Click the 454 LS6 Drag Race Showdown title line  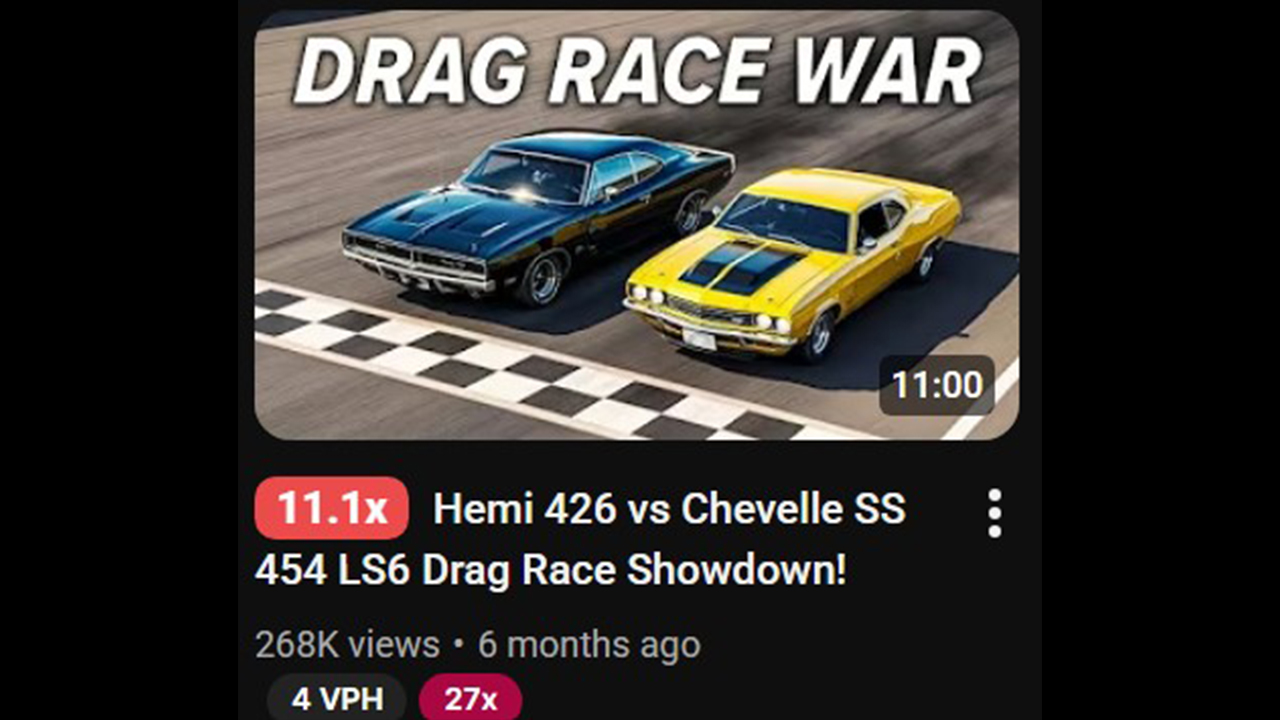(550, 570)
